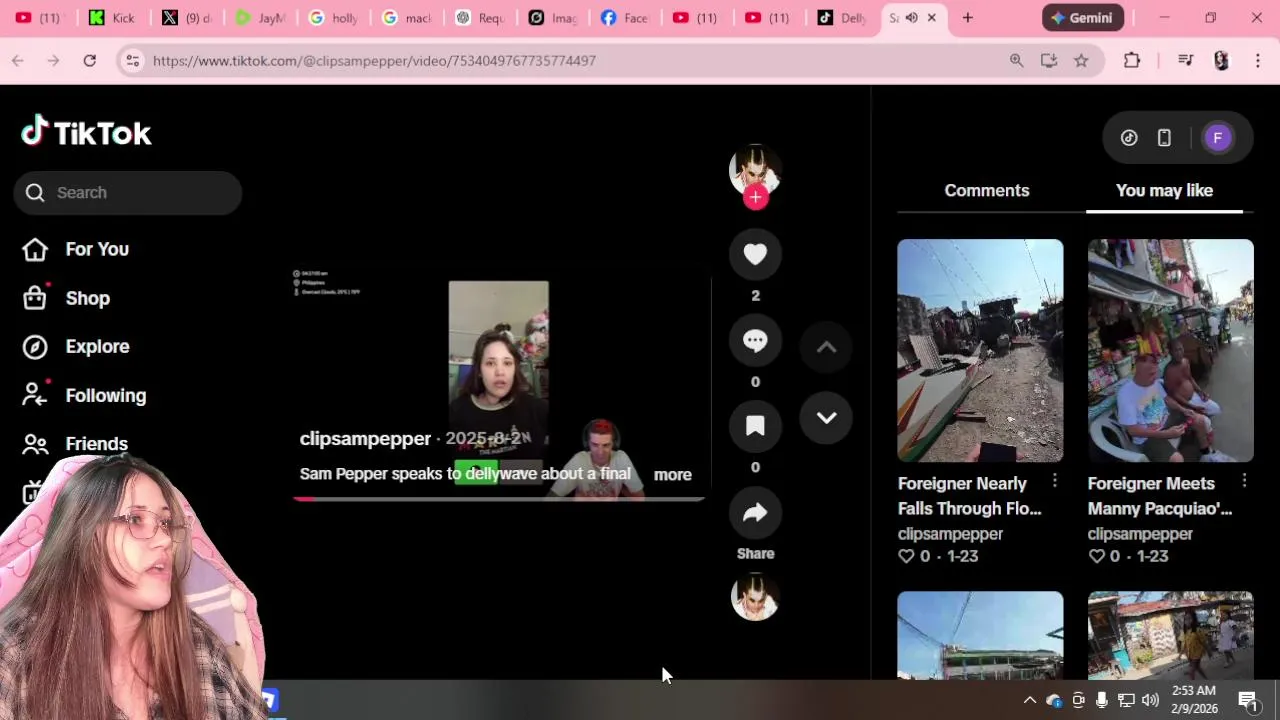This screenshot has width=1280, height=720.
Task: Open the Gemini button
Action: point(1083,18)
